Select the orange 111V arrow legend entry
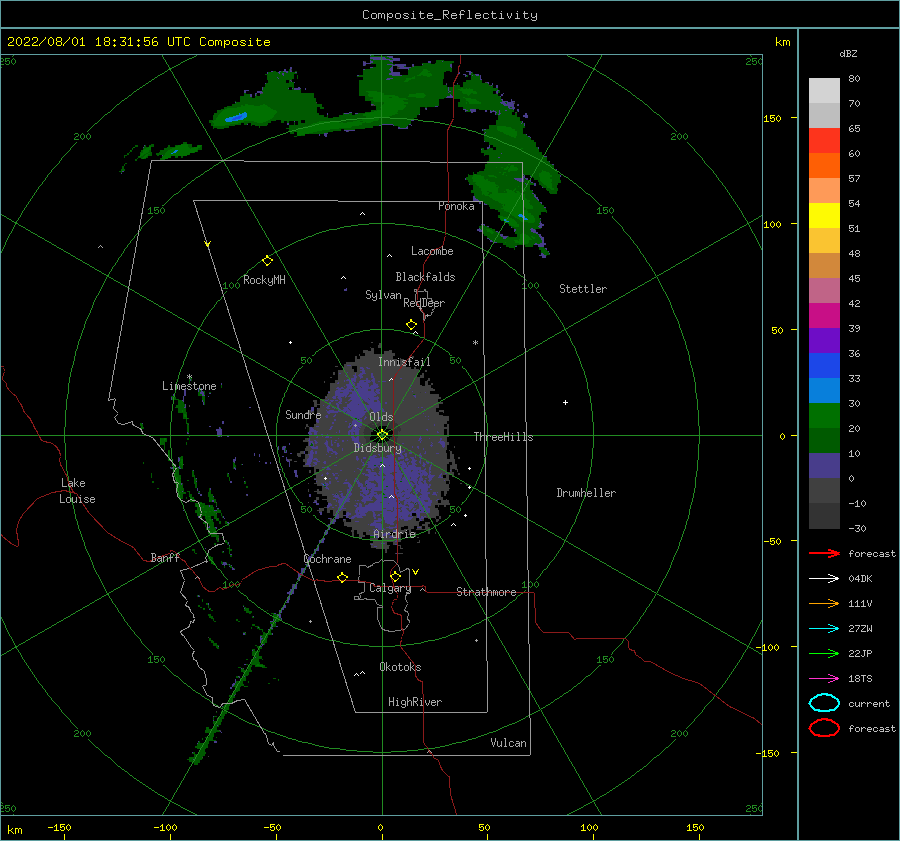The height and width of the screenshot is (841, 900). [x=824, y=603]
